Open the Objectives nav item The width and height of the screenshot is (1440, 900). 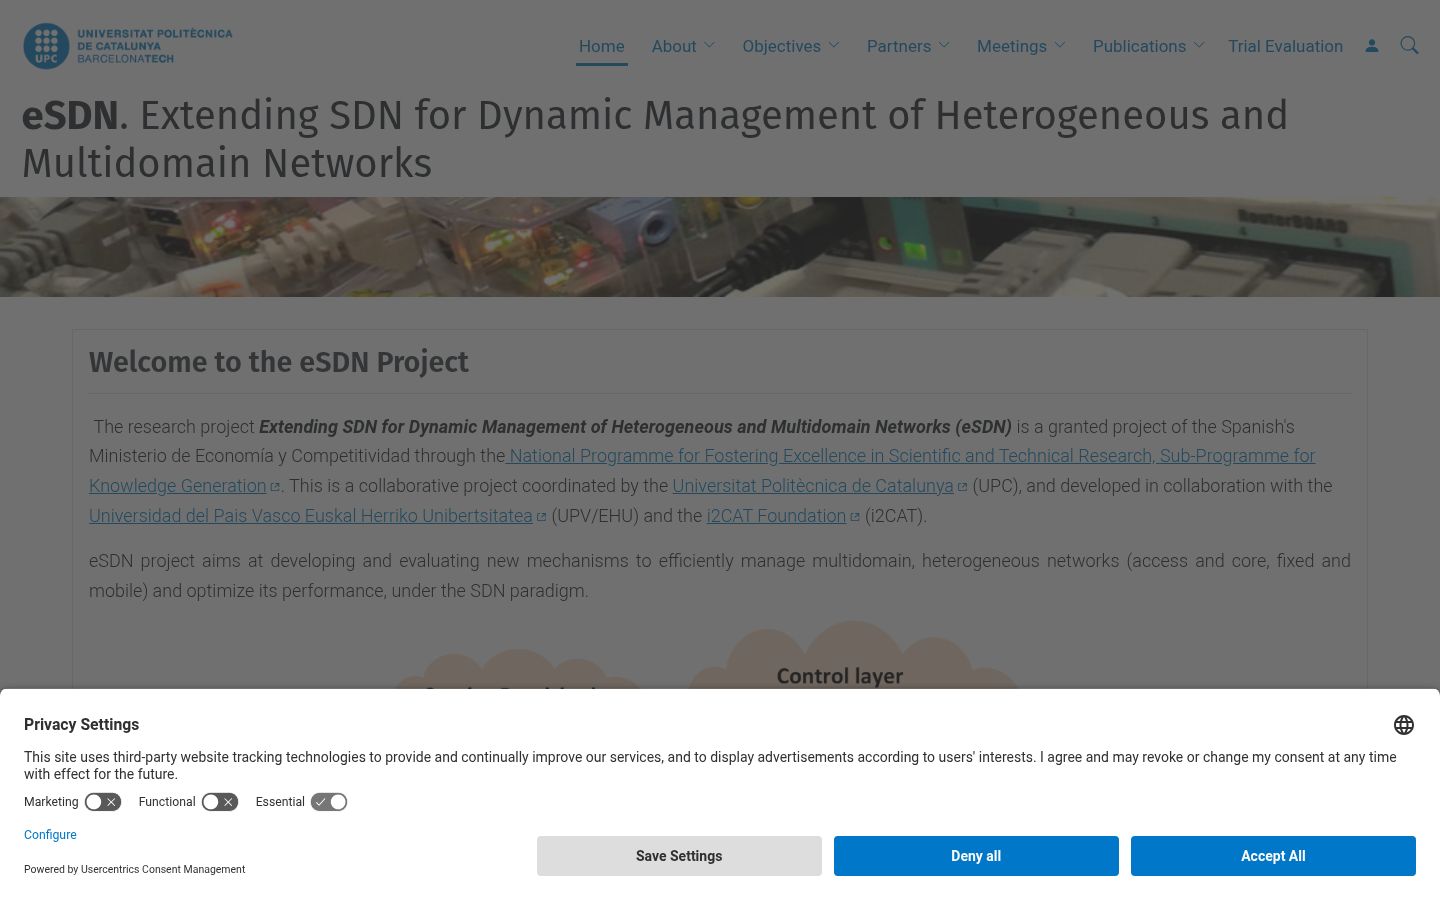[781, 46]
